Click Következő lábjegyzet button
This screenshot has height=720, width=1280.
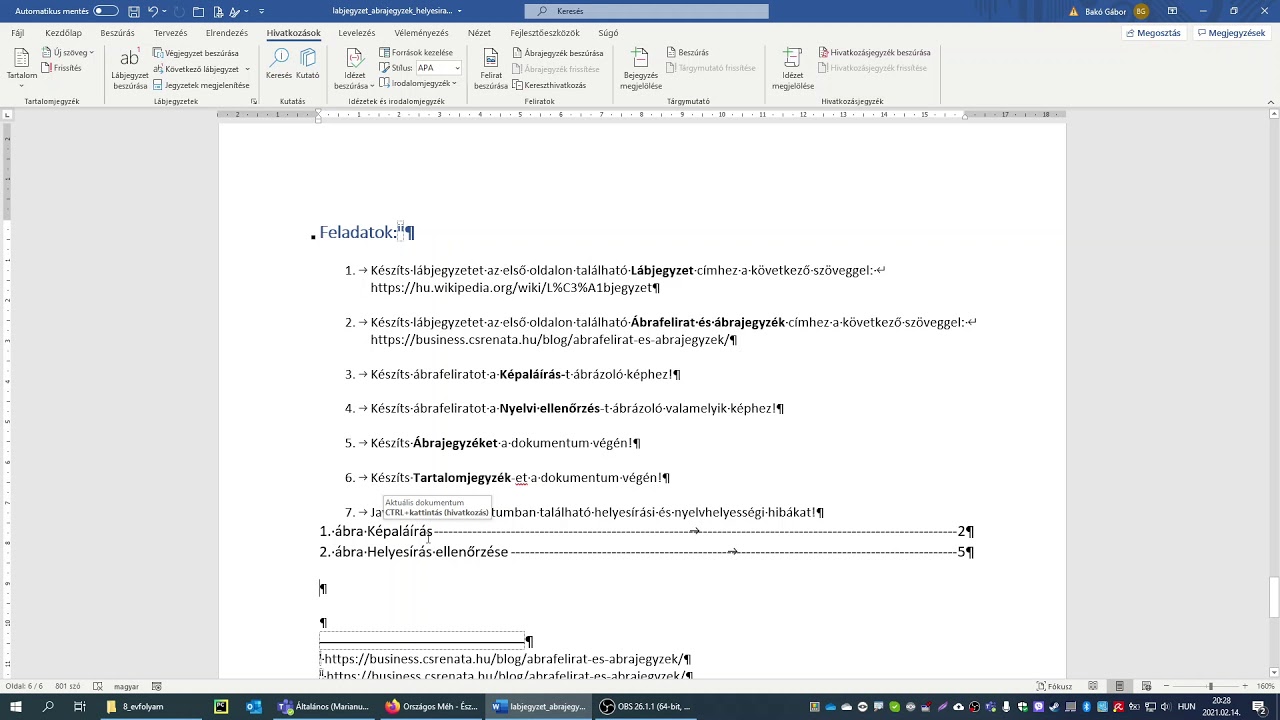(196, 69)
